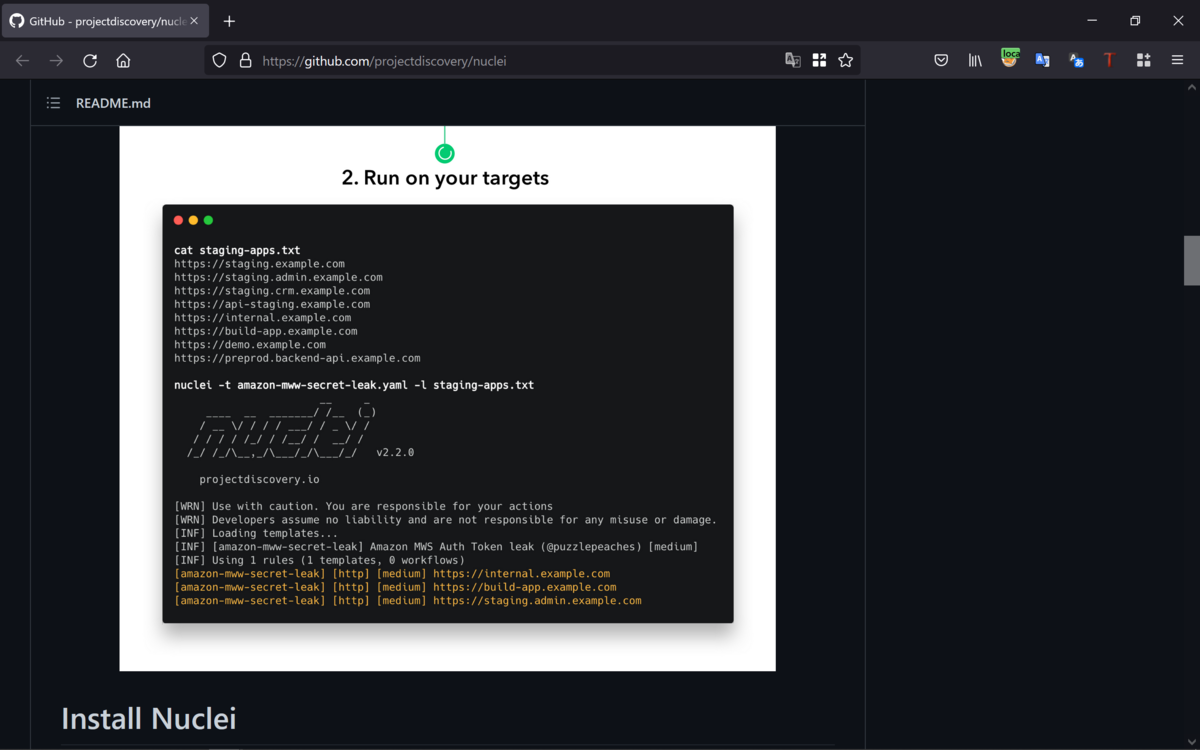
Task: Click 'cat staging-apps.txt' command text
Action: 237,251
